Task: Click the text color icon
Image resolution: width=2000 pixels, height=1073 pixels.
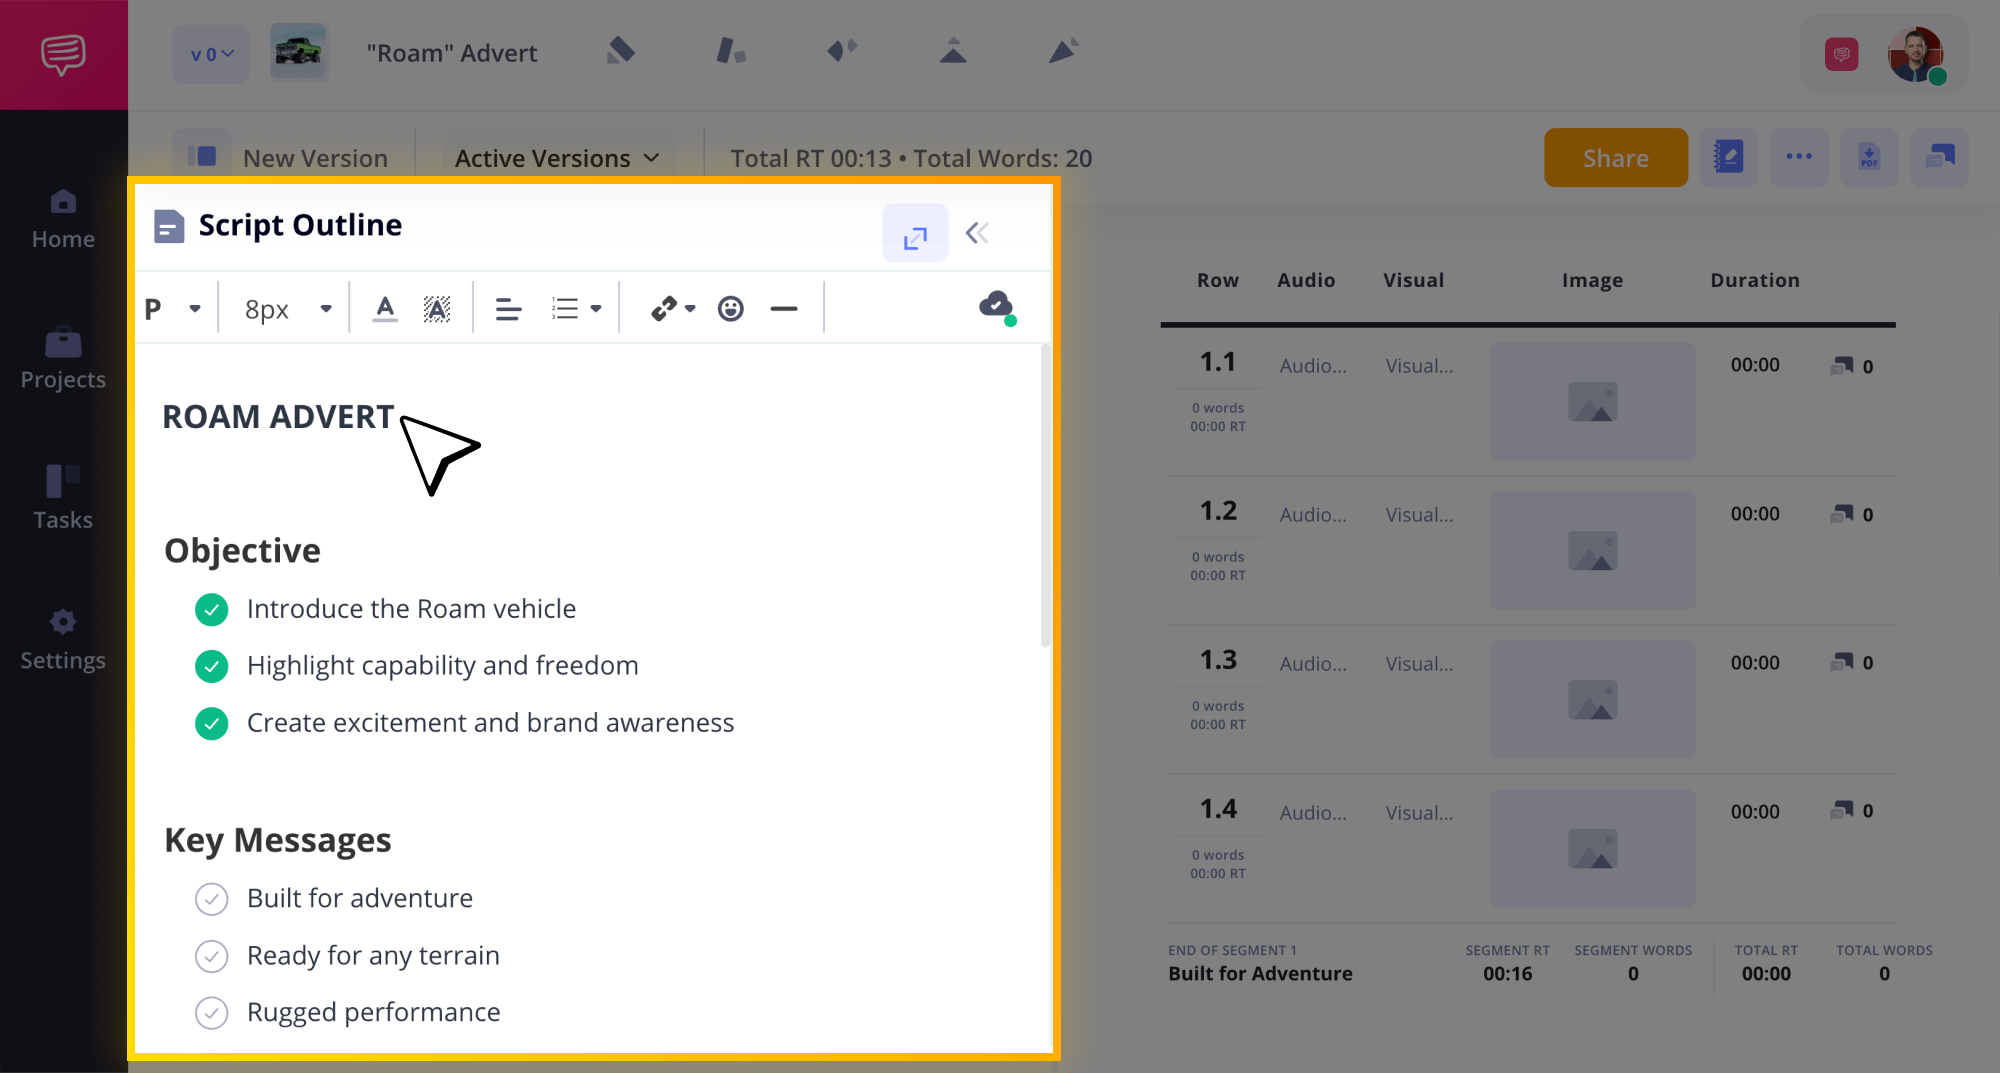Action: click(385, 309)
